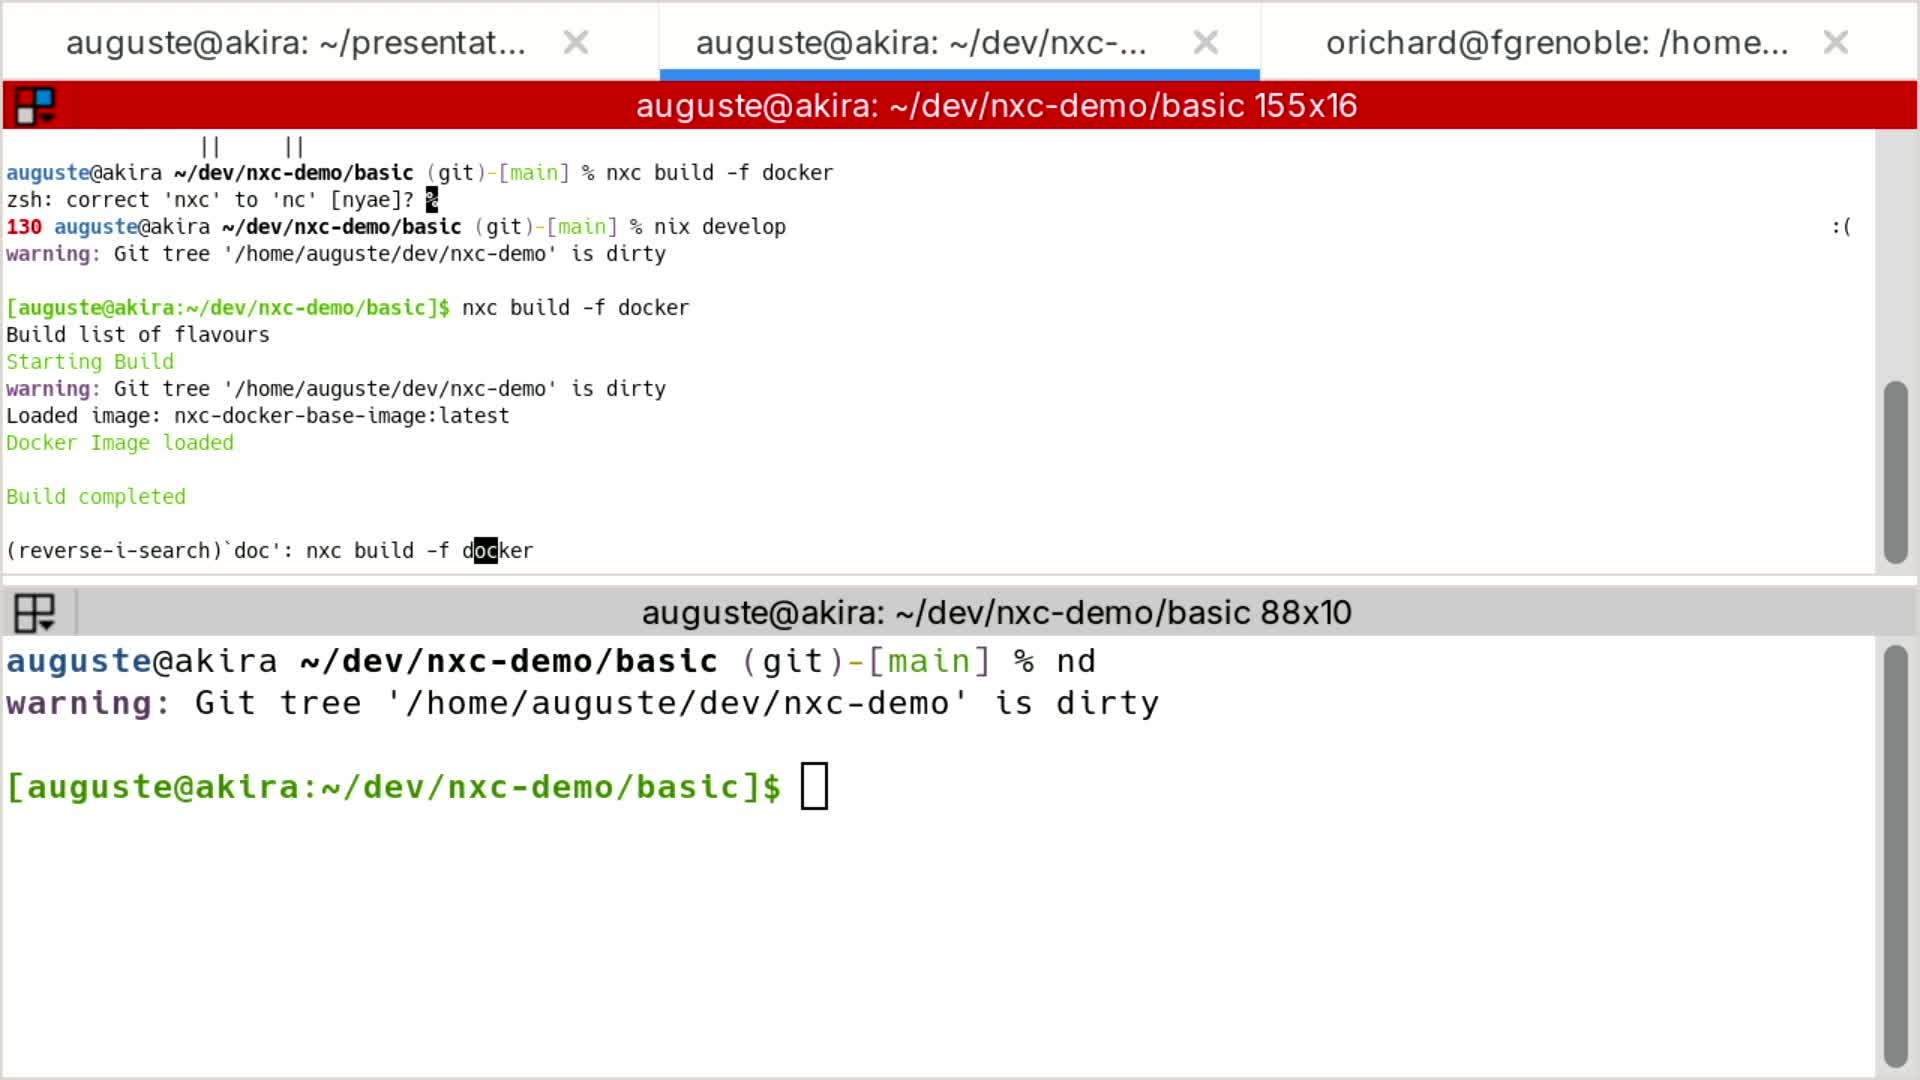Click the 'nd' command in bottom terminal
This screenshot has height=1080, width=1920.
point(1076,661)
